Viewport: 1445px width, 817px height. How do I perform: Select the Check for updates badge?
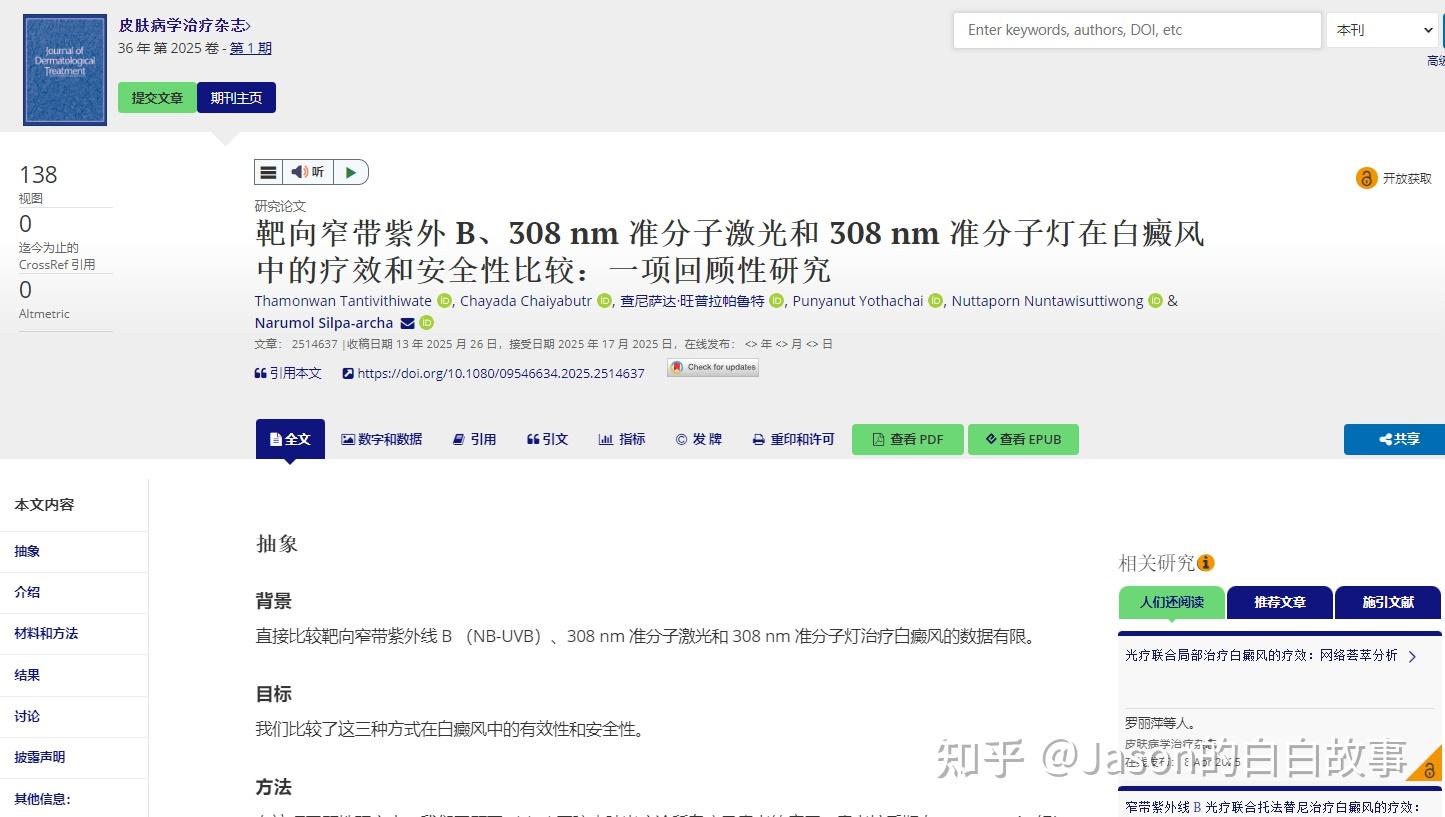[x=712, y=367]
